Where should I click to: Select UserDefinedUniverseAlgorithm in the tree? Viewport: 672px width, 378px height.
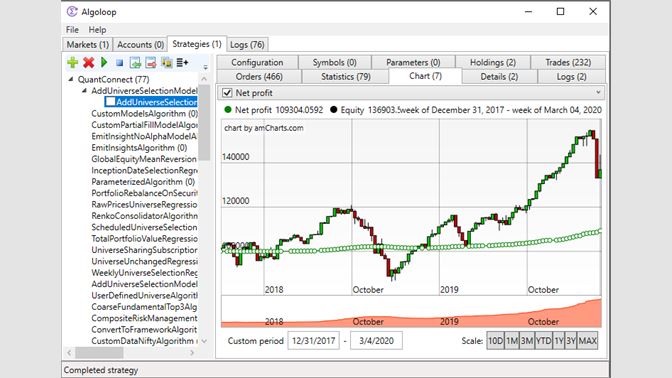point(144,295)
